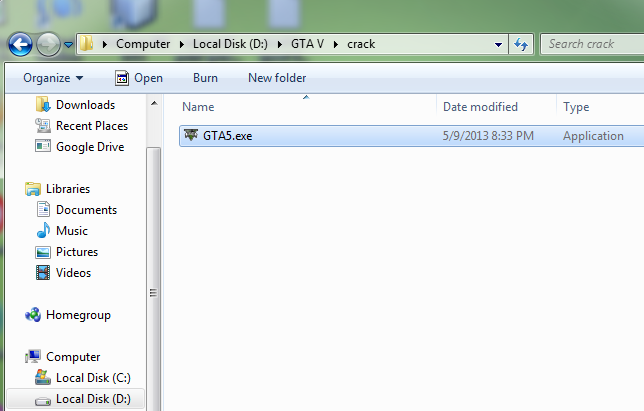Image resolution: width=644 pixels, height=411 pixels.
Task: Click the greyed Forward navigation arrow
Action: (x=48, y=44)
